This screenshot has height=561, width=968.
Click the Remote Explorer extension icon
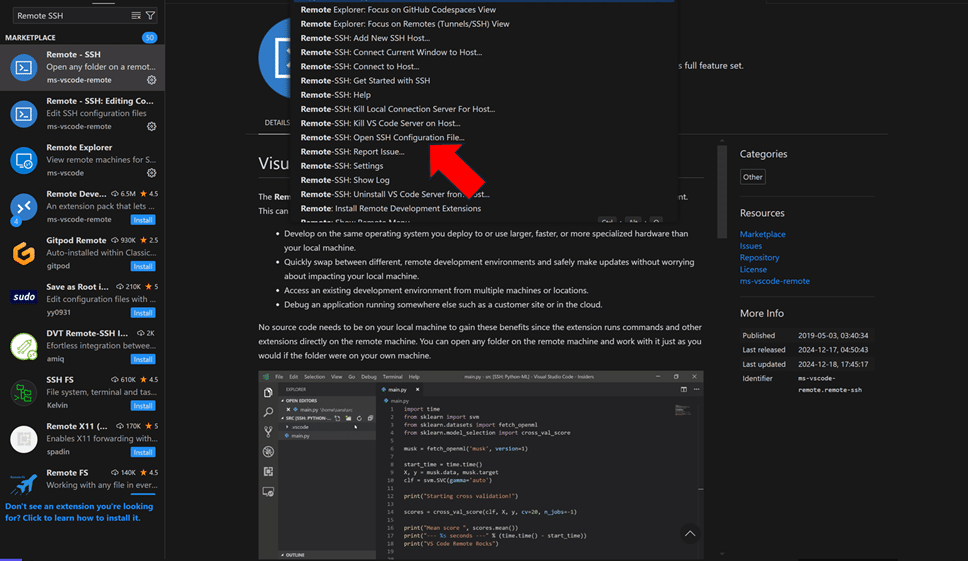click(23, 160)
